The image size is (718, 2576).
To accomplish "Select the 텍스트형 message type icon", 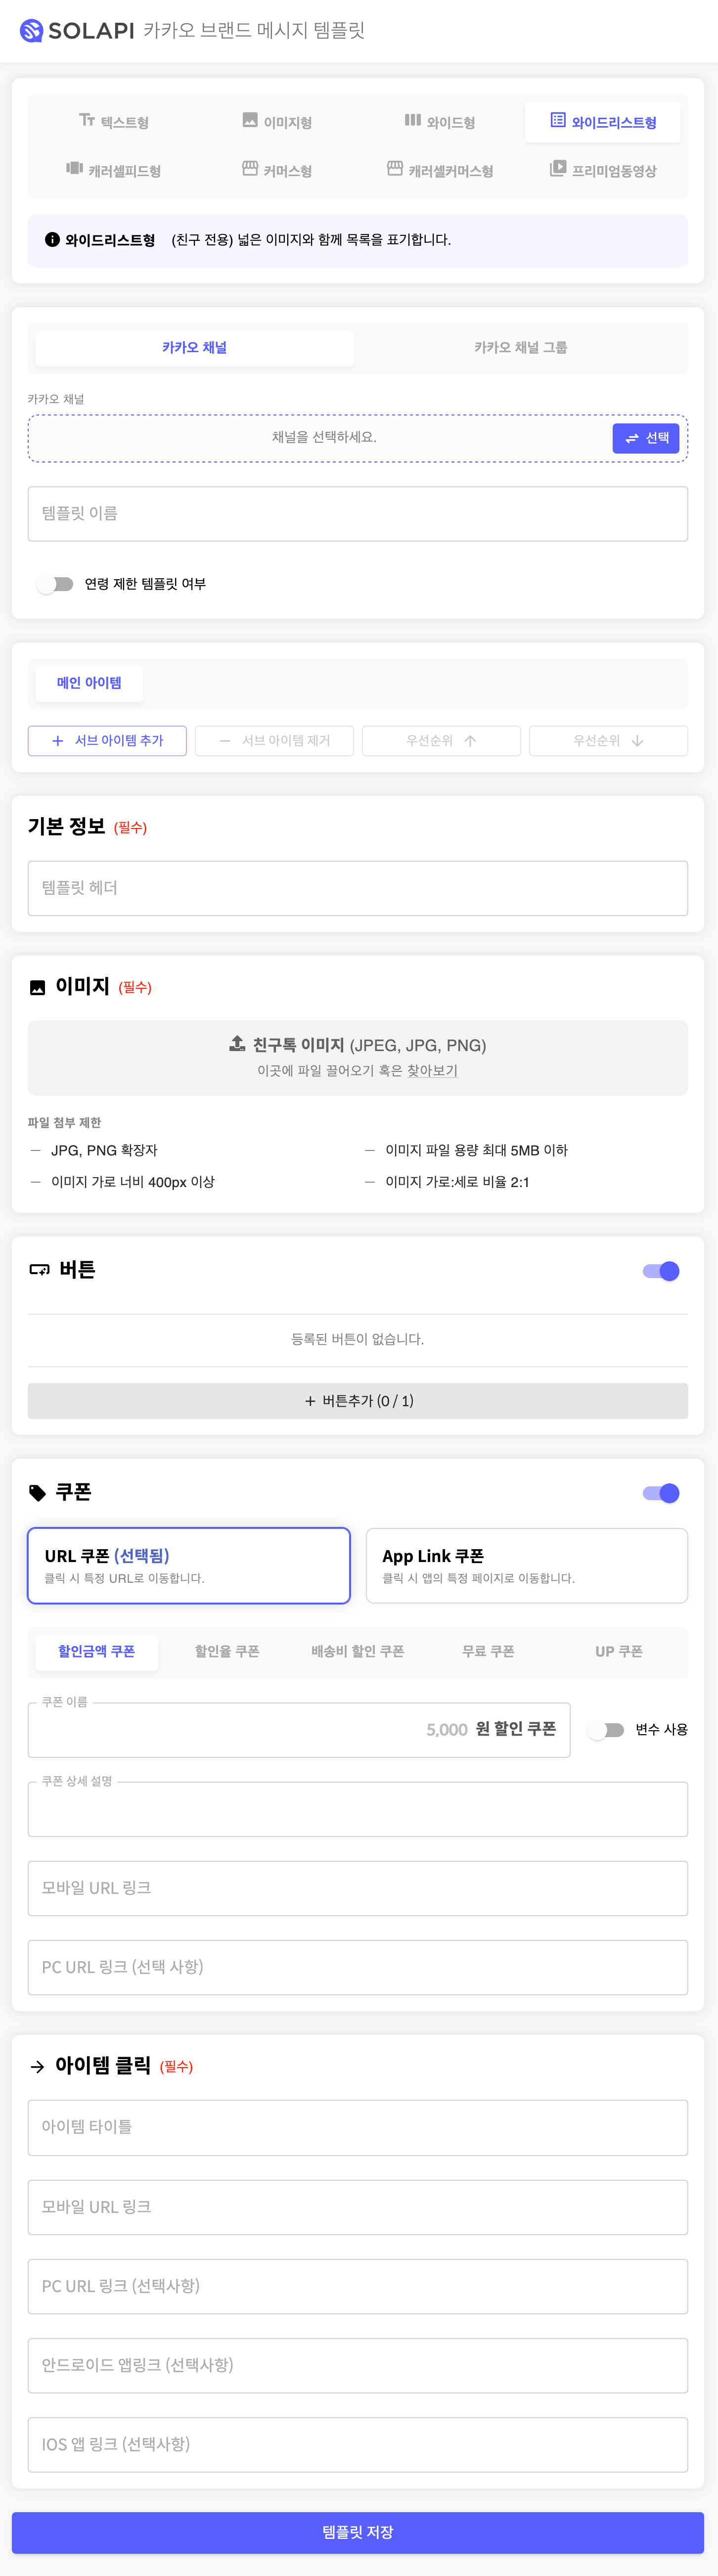I will pyautogui.click(x=87, y=120).
